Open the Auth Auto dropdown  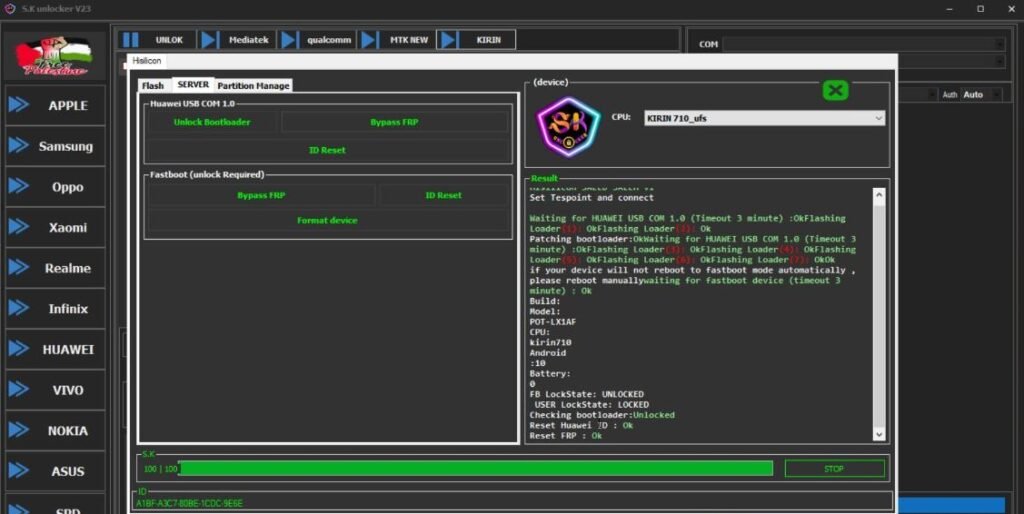[x=981, y=95]
